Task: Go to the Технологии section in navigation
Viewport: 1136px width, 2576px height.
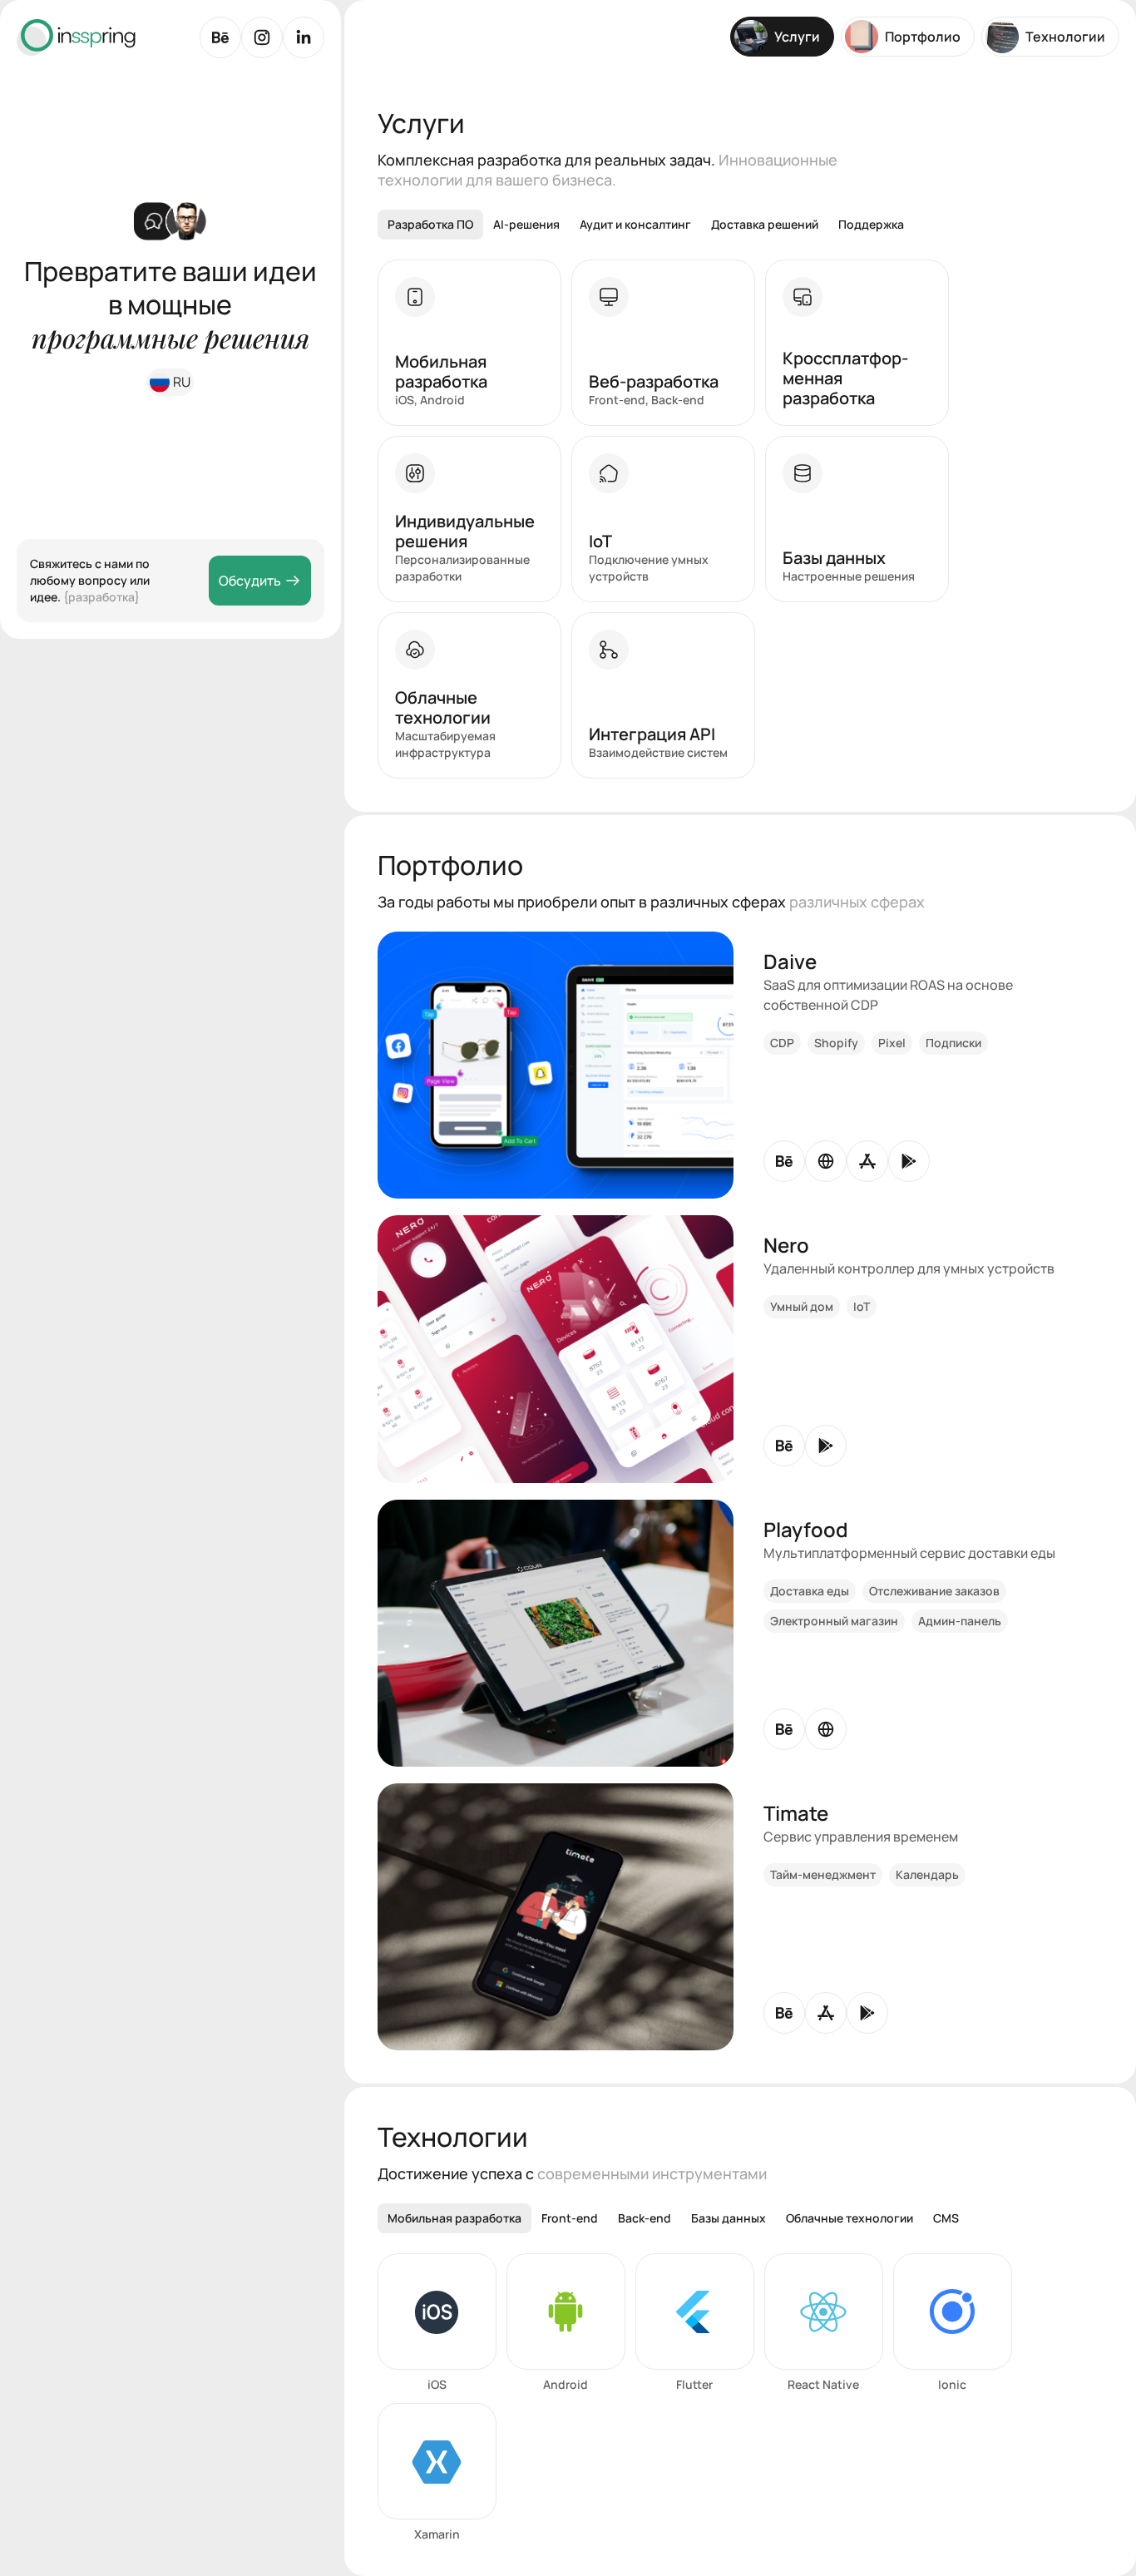Action: click(1050, 37)
